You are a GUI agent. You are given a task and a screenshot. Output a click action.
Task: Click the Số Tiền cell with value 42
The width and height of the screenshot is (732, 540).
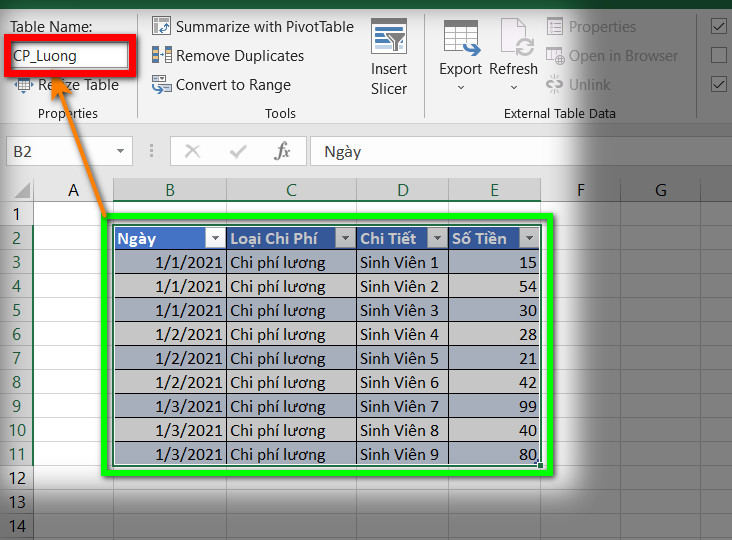pyautogui.click(x=494, y=382)
